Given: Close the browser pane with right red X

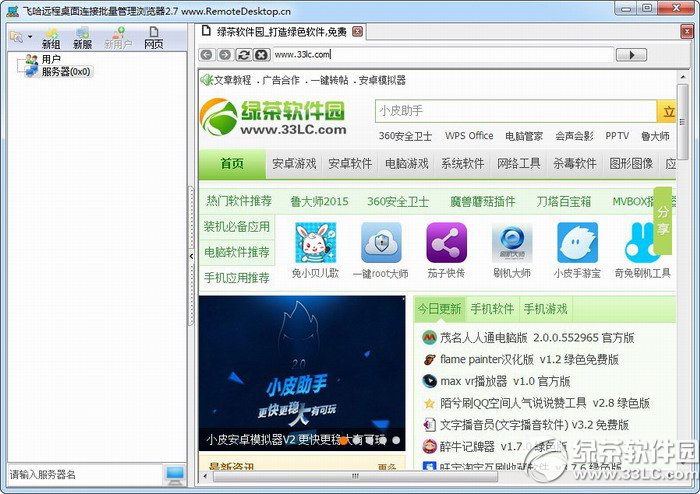Looking at the screenshot, I should click(x=687, y=31).
